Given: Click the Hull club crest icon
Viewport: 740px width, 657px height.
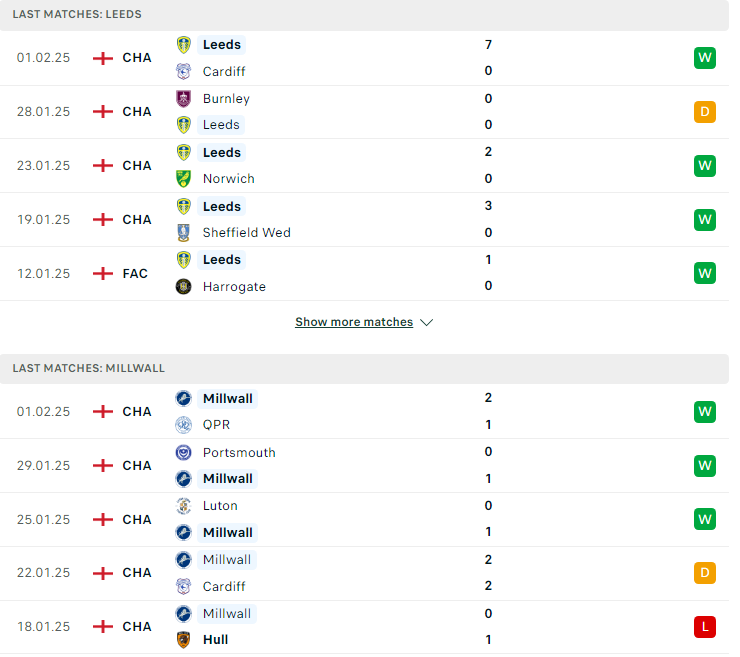Looking at the screenshot, I should (x=184, y=640).
